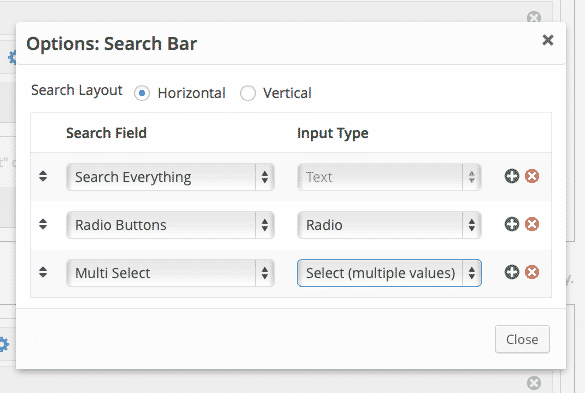Add a field after Radio Buttons row
The height and width of the screenshot is (393, 585).
(x=512, y=224)
